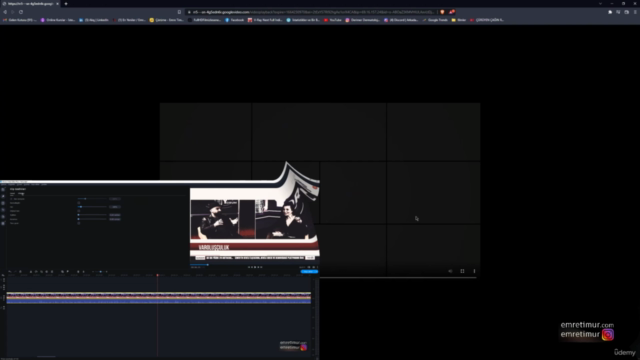Open the browser's main menu icon
The width and height of the screenshot is (640, 360).
(635, 12)
